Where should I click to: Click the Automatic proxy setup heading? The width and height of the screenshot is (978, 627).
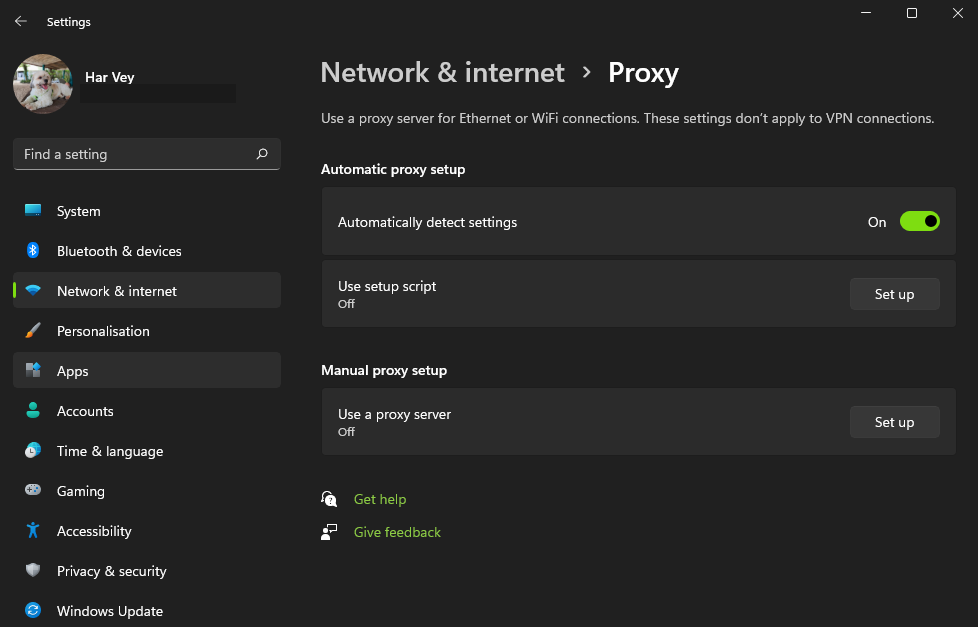pos(393,170)
